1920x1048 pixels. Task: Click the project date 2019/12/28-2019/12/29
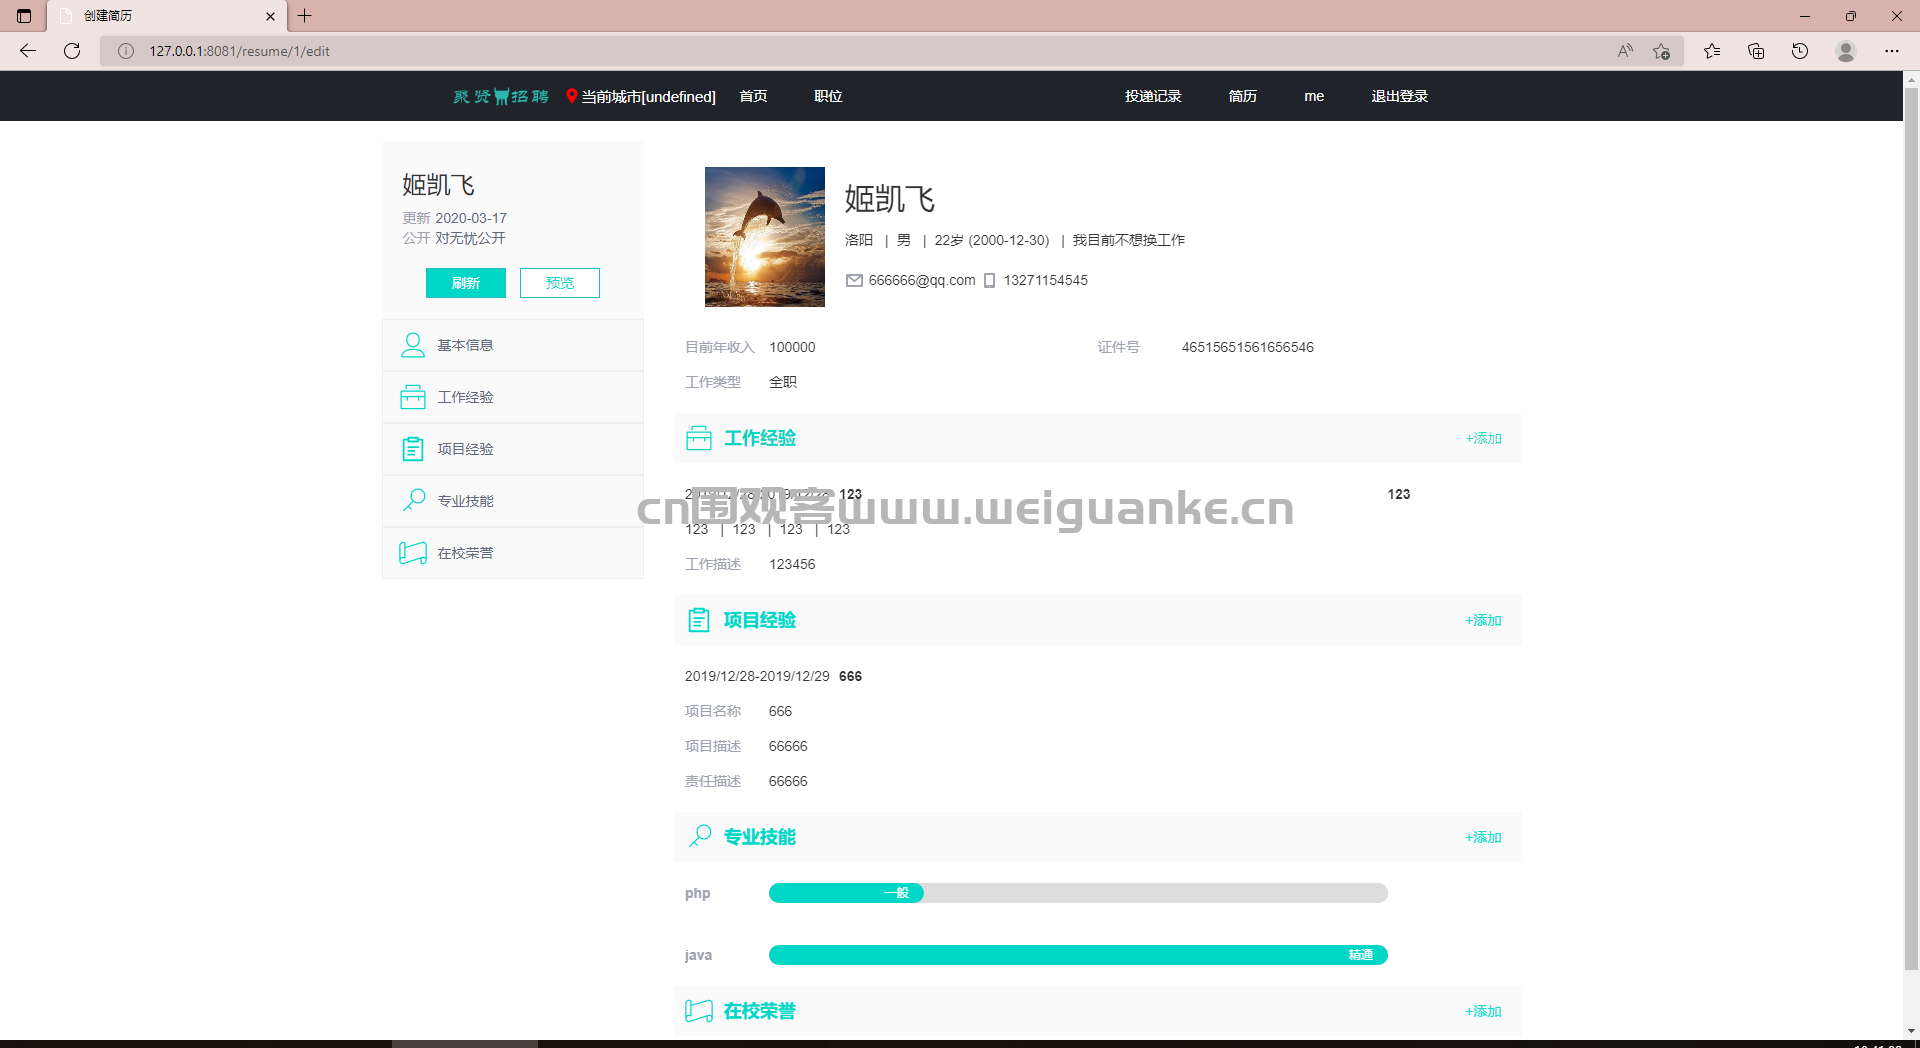[757, 676]
